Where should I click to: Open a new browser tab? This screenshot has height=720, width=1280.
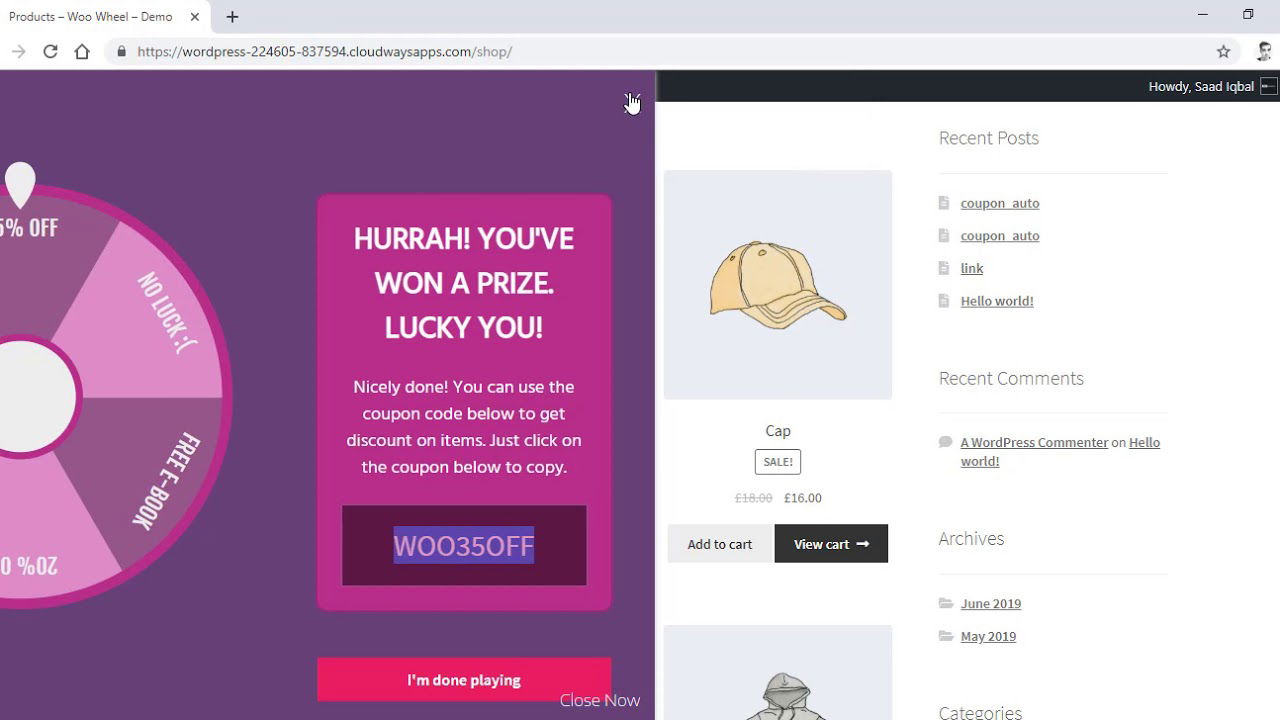[x=232, y=17]
